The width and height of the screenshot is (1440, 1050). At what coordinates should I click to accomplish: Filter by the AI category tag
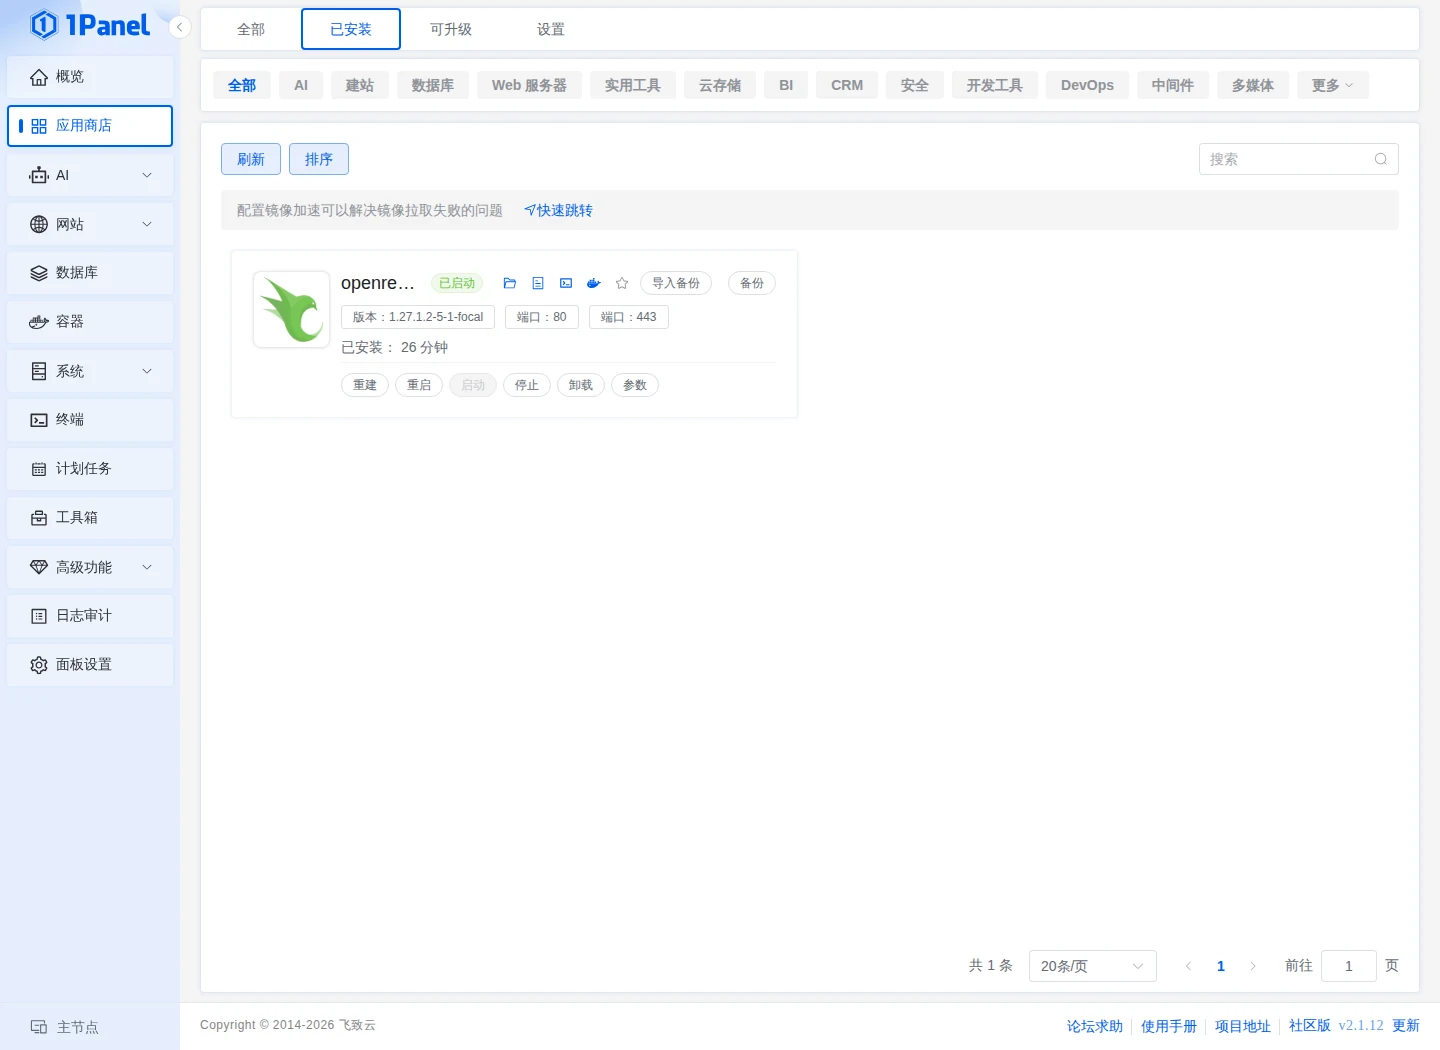[x=301, y=85]
